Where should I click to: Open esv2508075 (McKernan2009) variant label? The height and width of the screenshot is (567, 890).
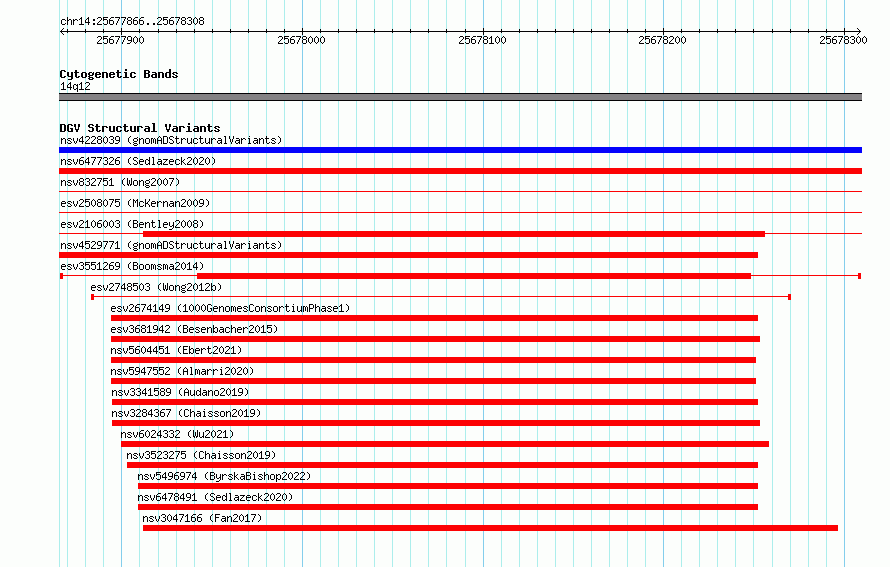pos(135,203)
